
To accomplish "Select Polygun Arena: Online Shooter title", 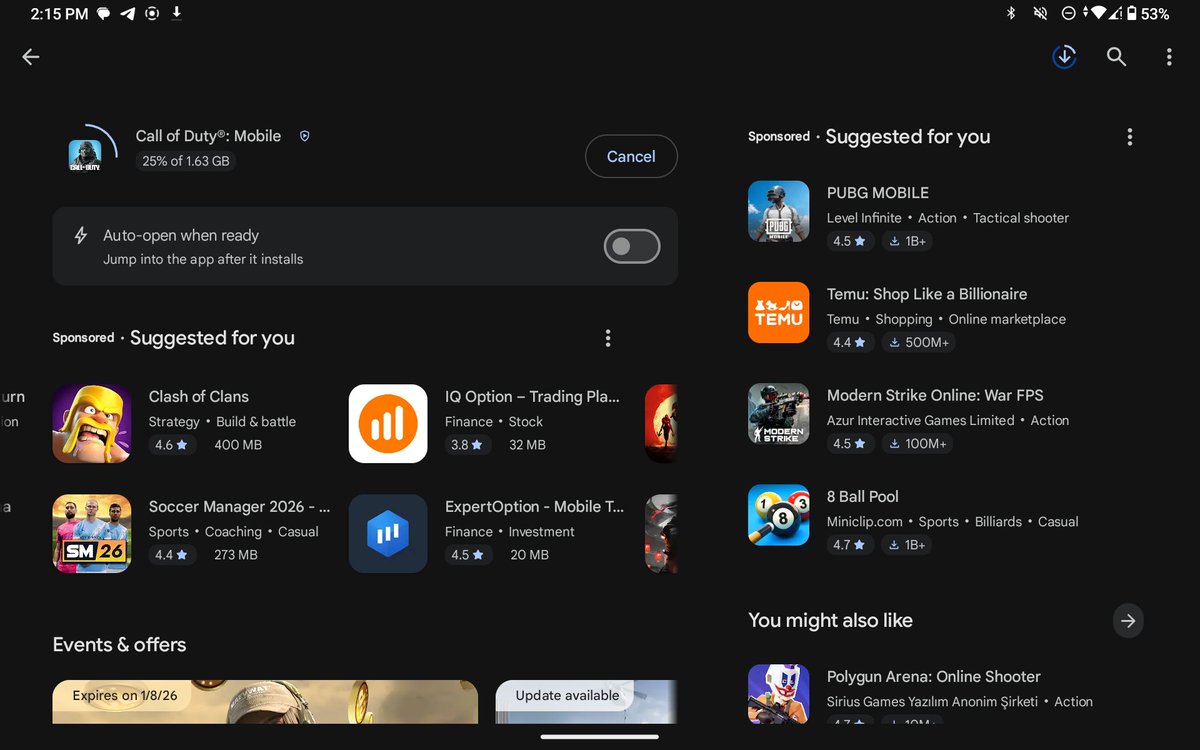I will [934, 676].
